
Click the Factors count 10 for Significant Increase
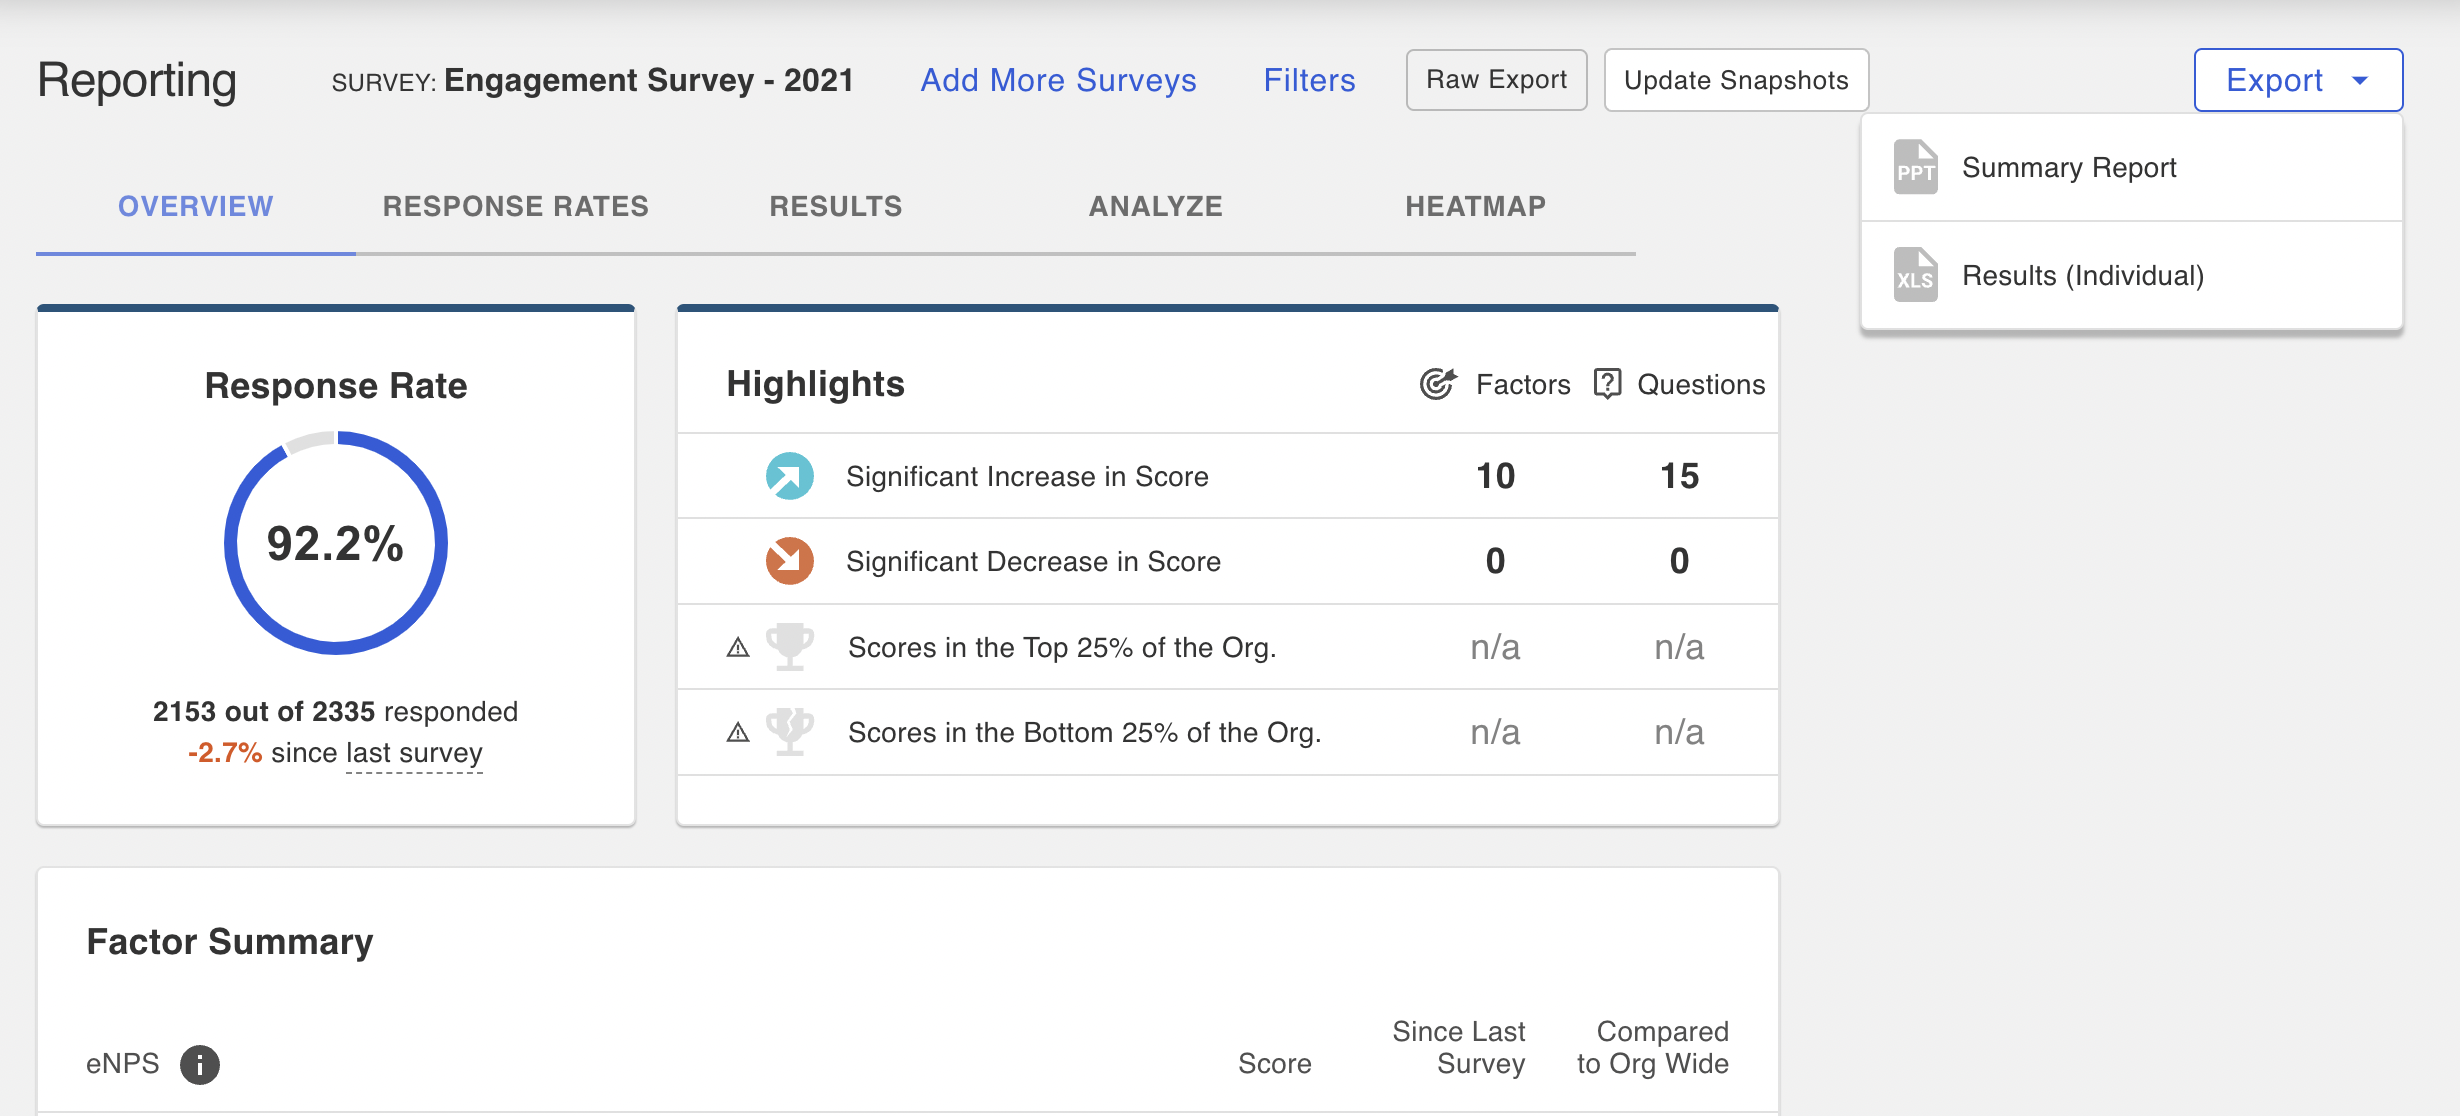1496,476
